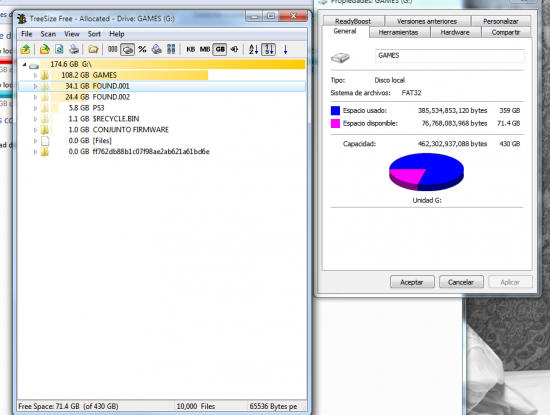Click the Aceptar button

coord(412,282)
